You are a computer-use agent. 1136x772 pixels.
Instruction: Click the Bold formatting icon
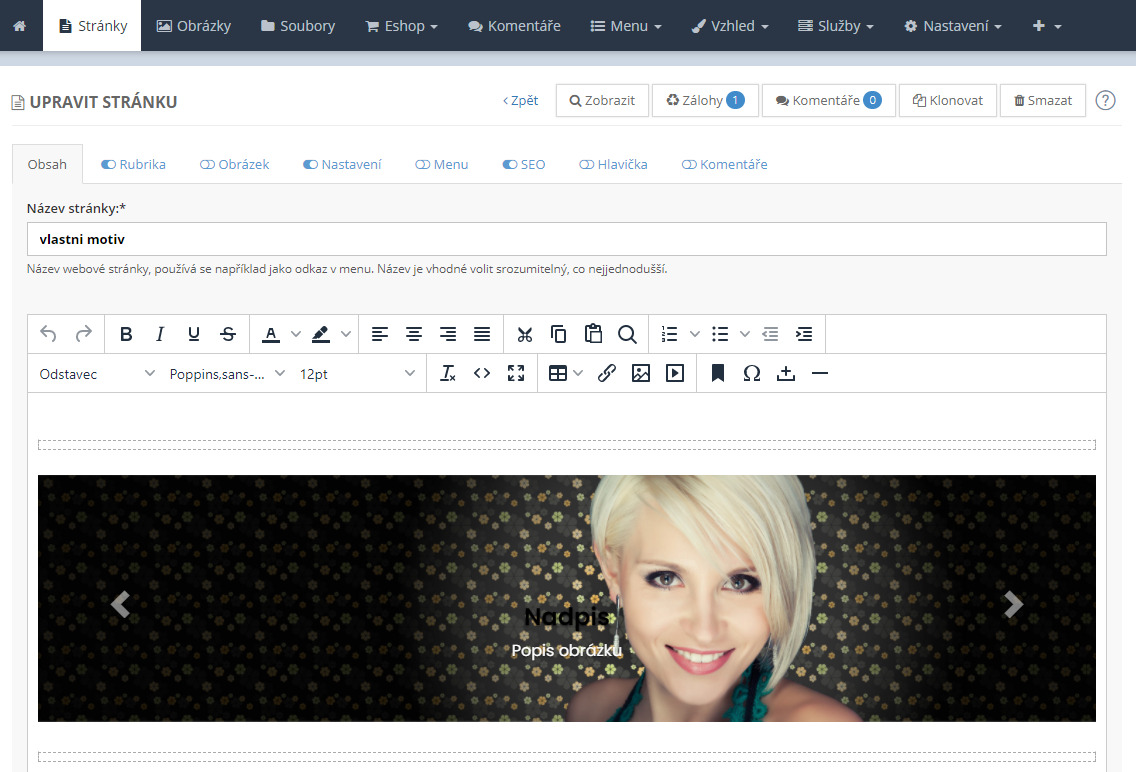tap(126, 334)
